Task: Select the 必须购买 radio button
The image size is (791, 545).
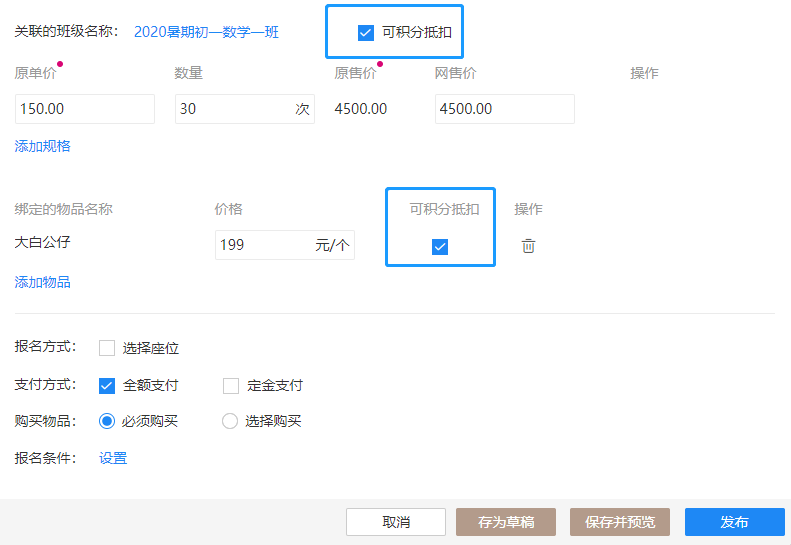Action: [x=108, y=421]
